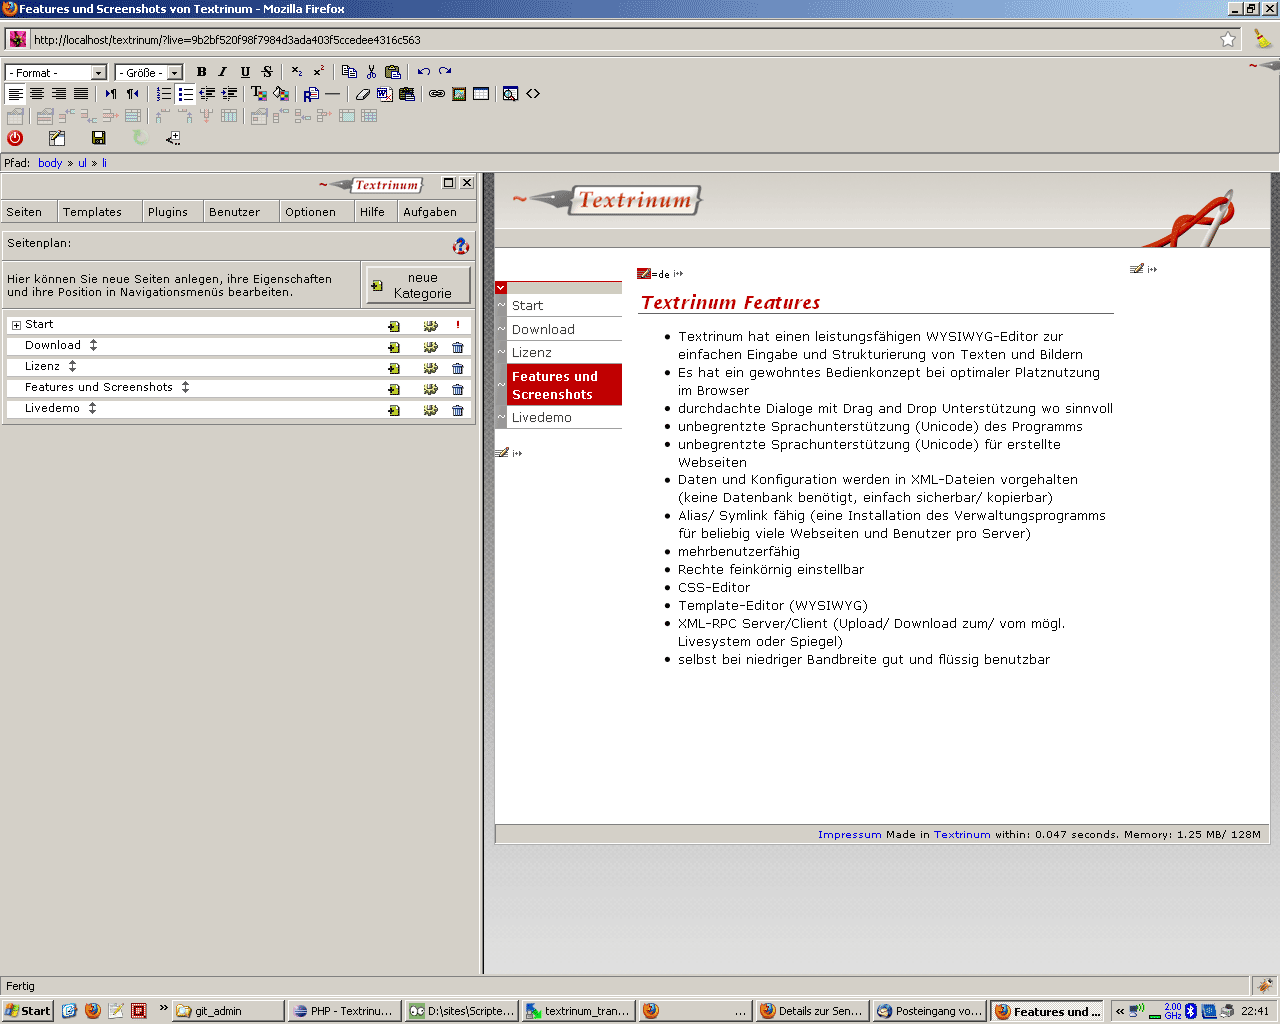This screenshot has width=1280, height=1024.
Task: Delete the Livedemo page
Action: pyautogui.click(x=458, y=410)
